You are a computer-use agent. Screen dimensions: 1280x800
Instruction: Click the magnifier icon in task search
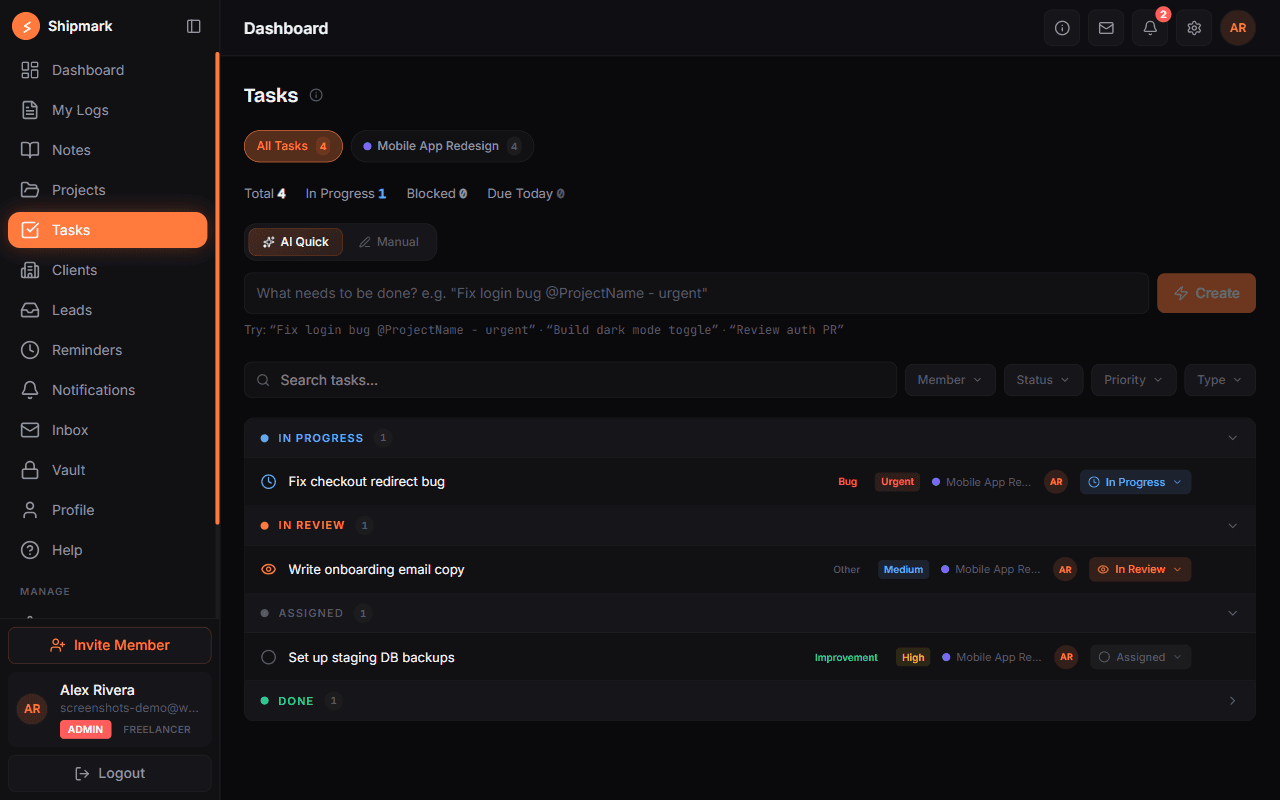(264, 380)
